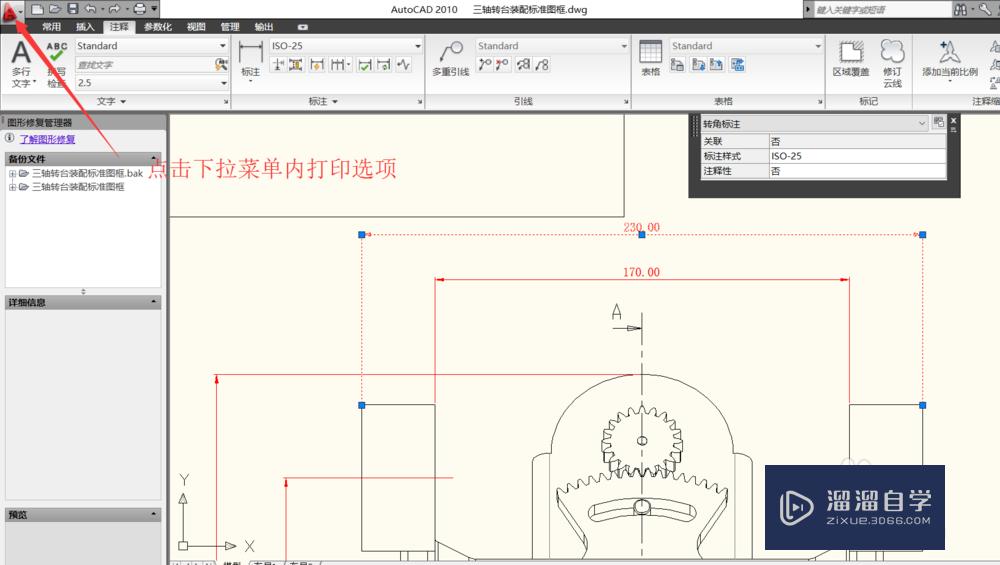Click the 查找文字 find text field
Viewport: 1000px width, 565px height.
[x=145, y=64]
